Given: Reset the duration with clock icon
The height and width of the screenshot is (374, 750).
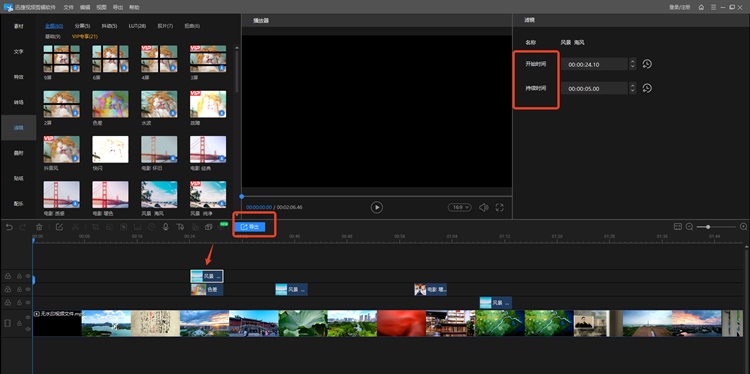Looking at the screenshot, I should [647, 88].
